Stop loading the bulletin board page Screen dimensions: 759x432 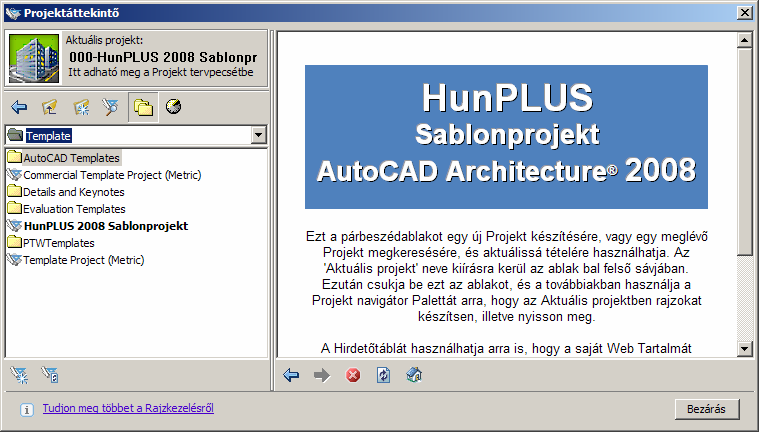(x=353, y=375)
